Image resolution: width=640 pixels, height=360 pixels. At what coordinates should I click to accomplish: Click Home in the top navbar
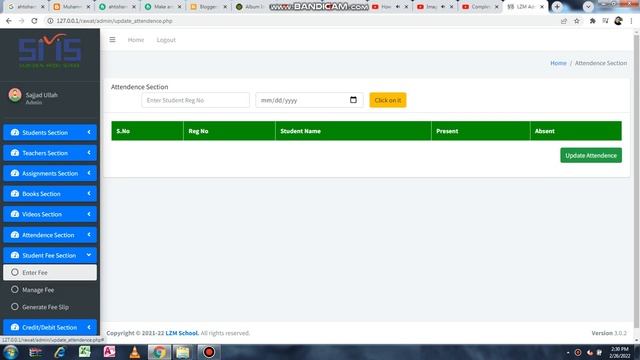click(x=136, y=40)
